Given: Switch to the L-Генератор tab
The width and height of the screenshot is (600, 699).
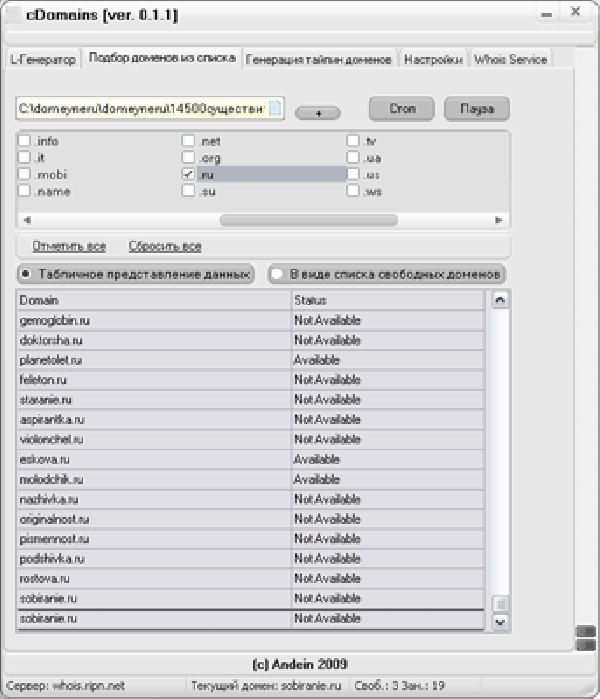Looking at the screenshot, I should pyautogui.click(x=41, y=59).
